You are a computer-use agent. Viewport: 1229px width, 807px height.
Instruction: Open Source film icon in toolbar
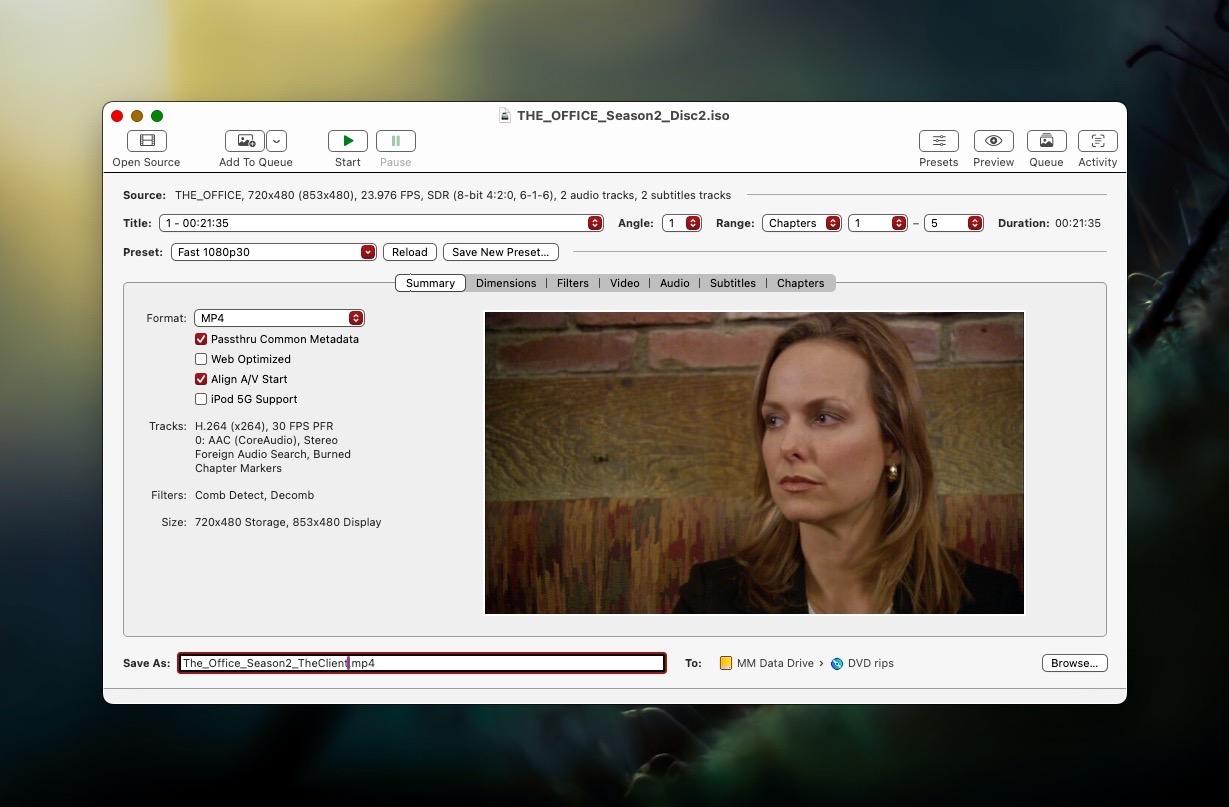point(147,141)
